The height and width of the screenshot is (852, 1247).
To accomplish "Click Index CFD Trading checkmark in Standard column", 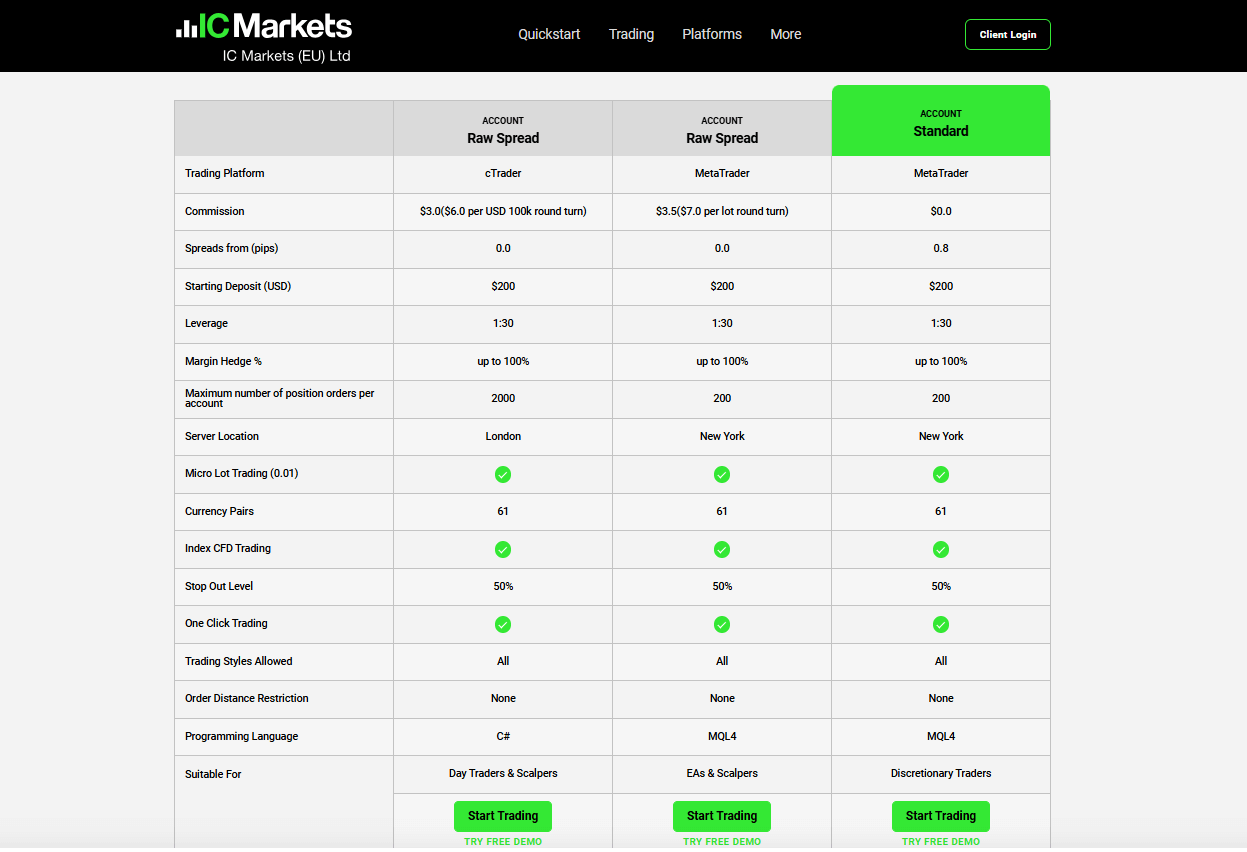I will [941, 549].
